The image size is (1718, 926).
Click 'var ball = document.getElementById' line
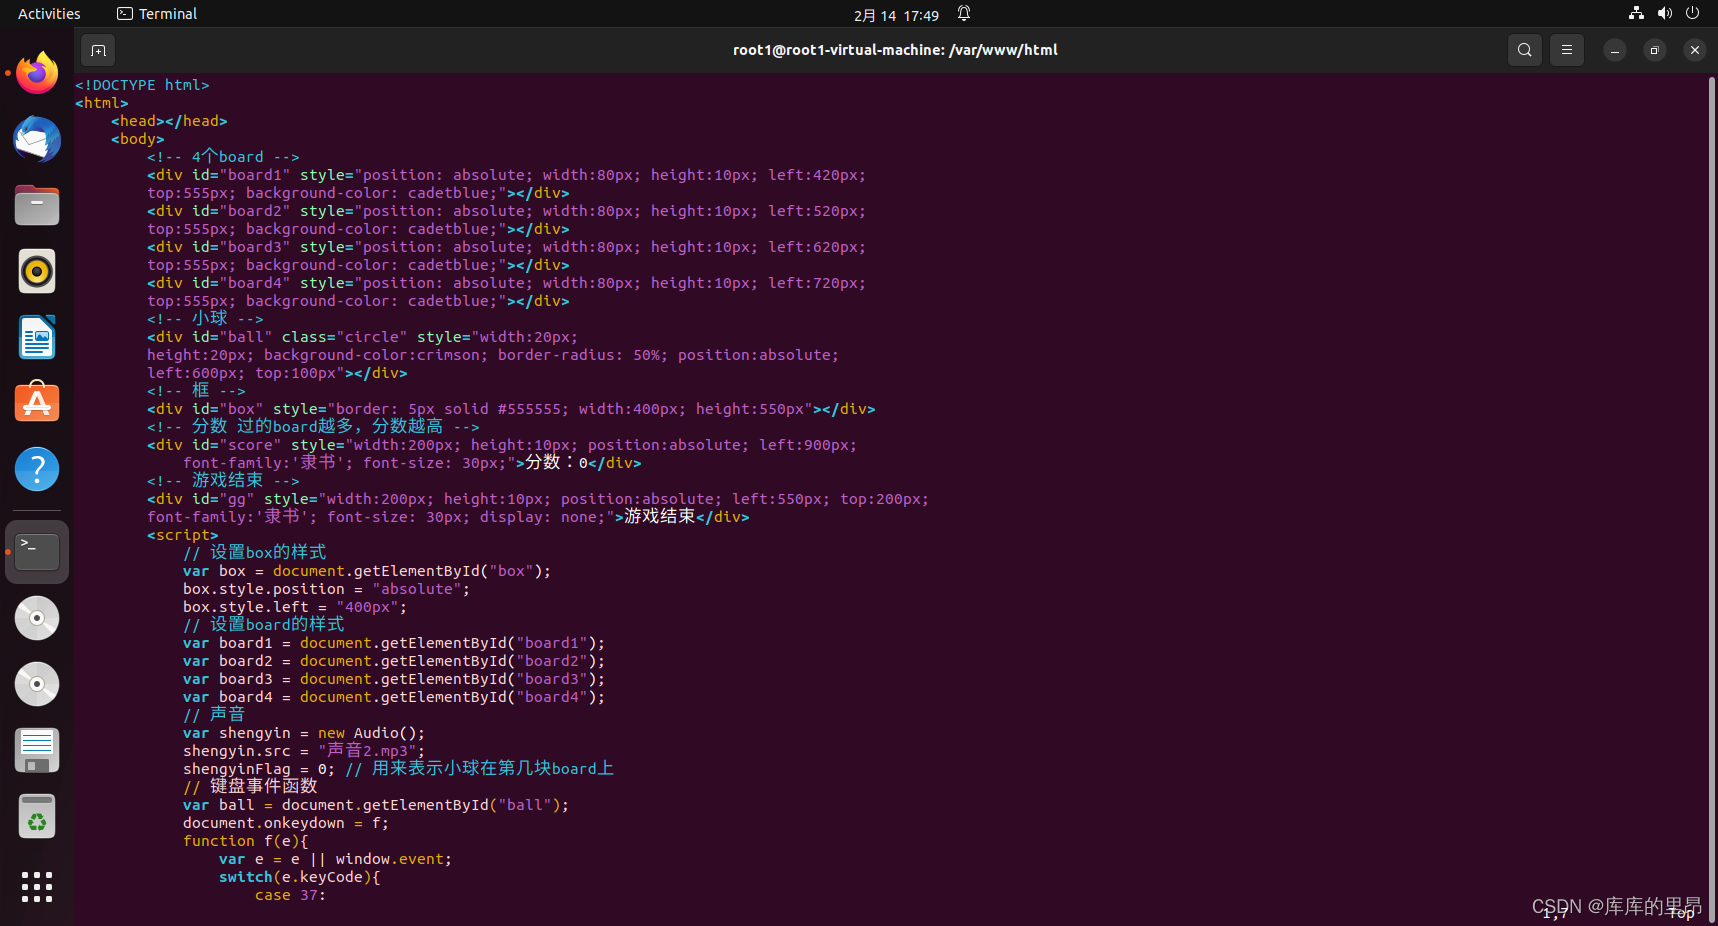[376, 805]
